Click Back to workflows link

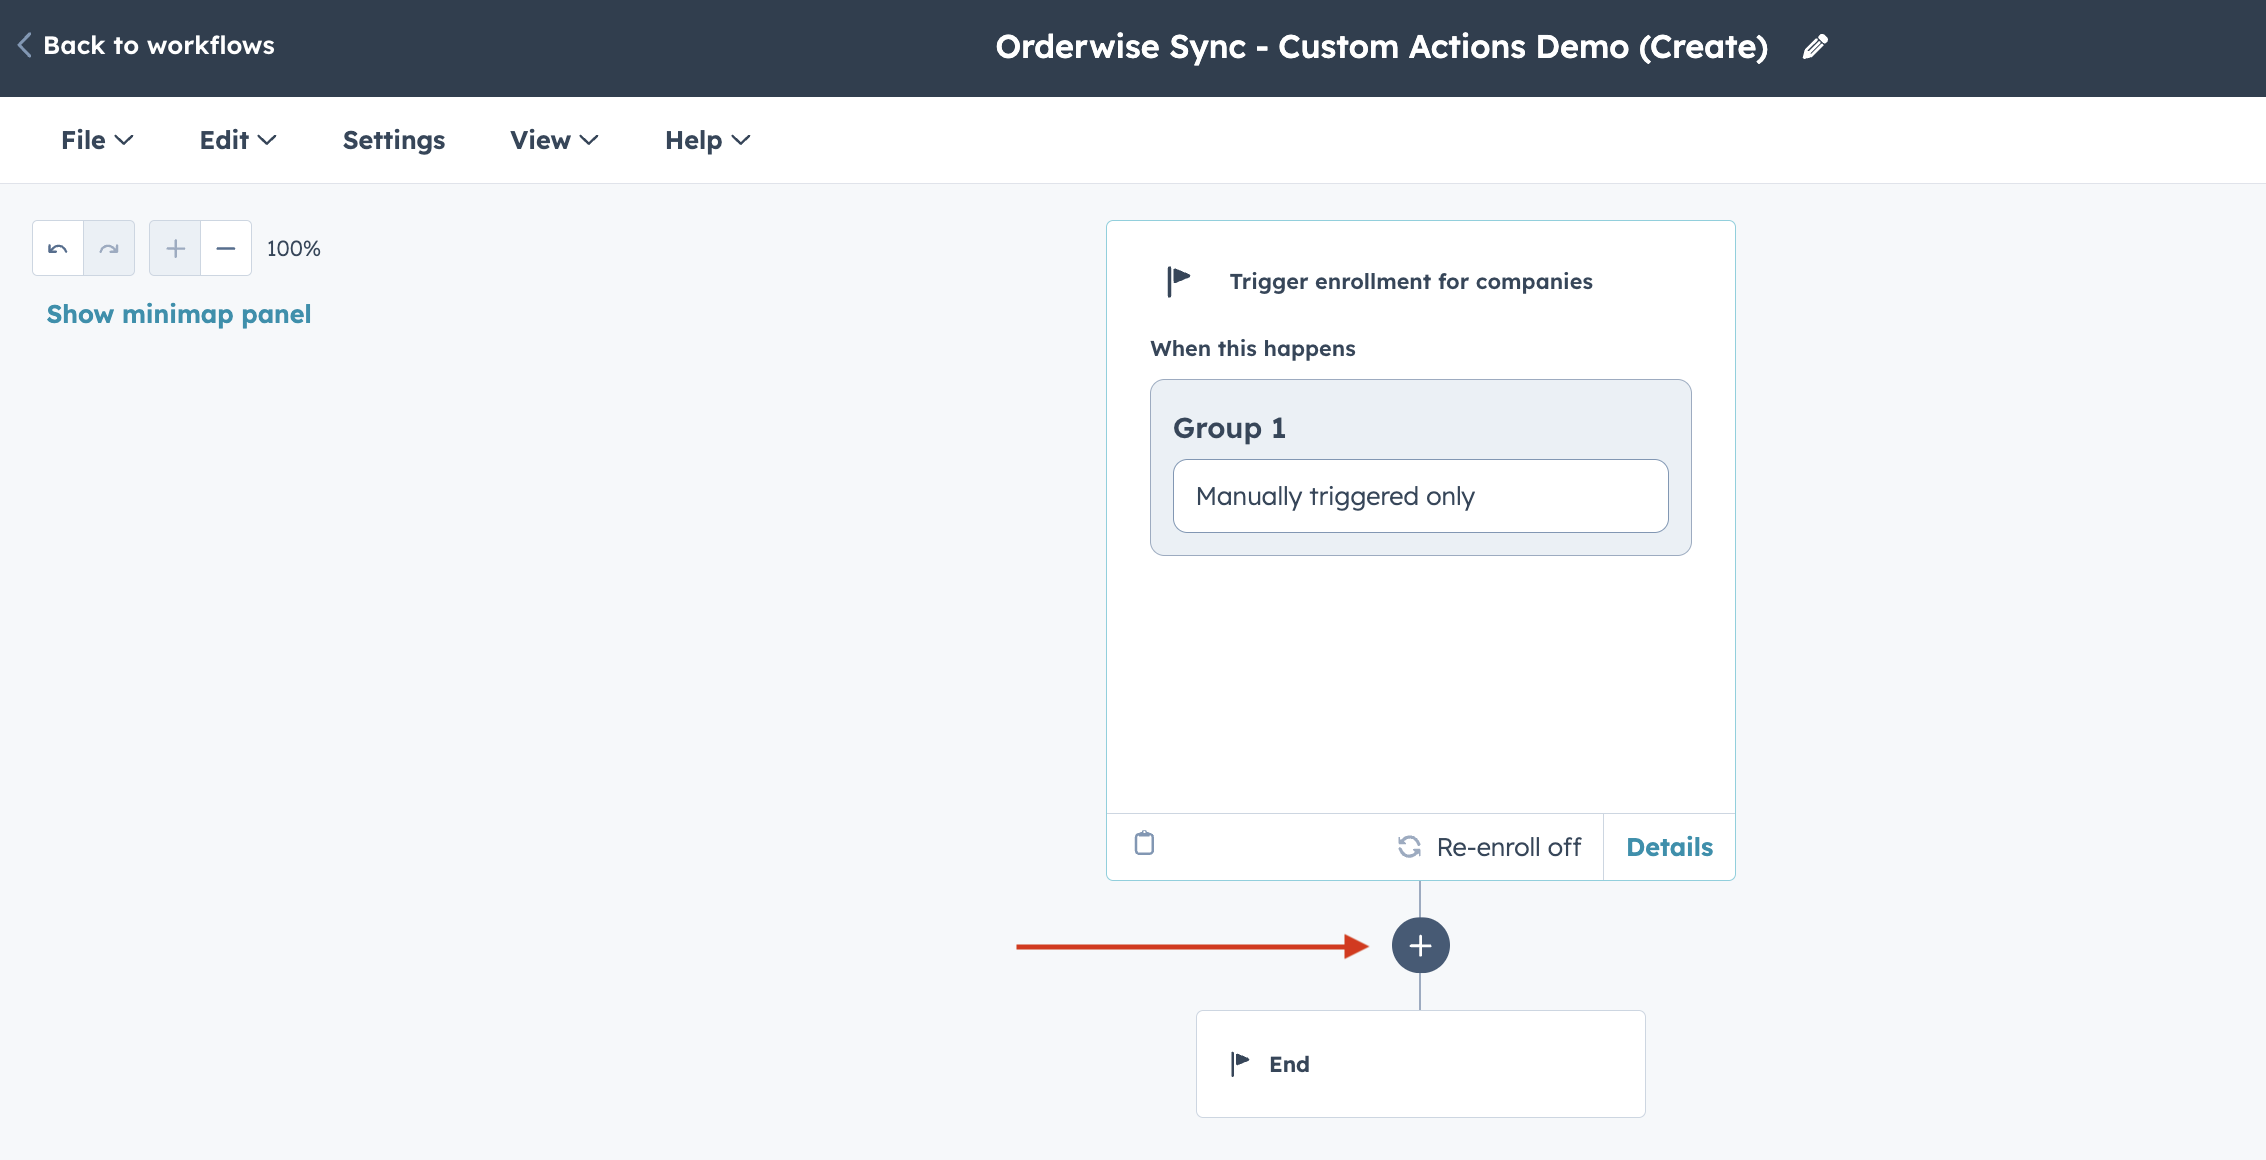pyautogui.click(x=159, y=45)
